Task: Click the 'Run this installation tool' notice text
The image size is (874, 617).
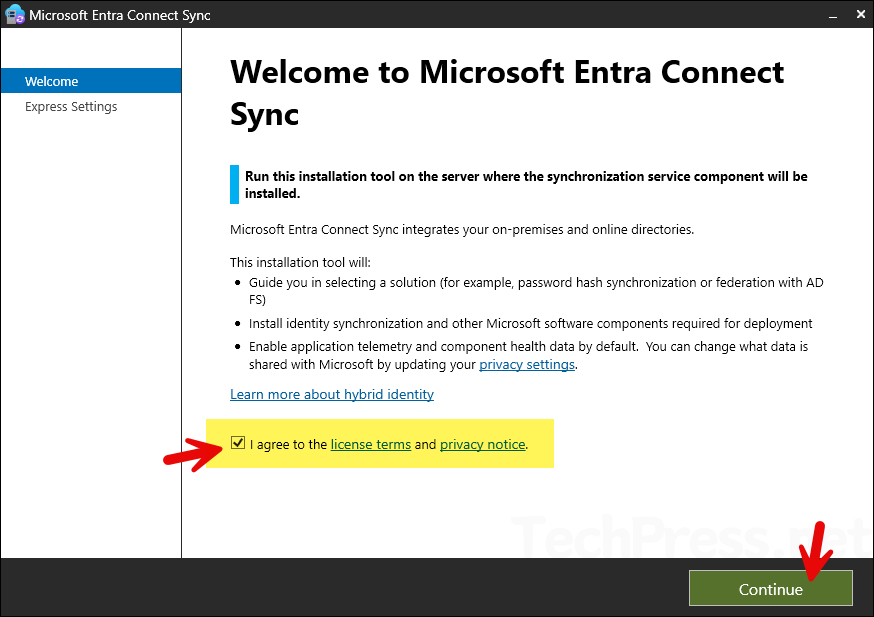Action: [526, 184]
